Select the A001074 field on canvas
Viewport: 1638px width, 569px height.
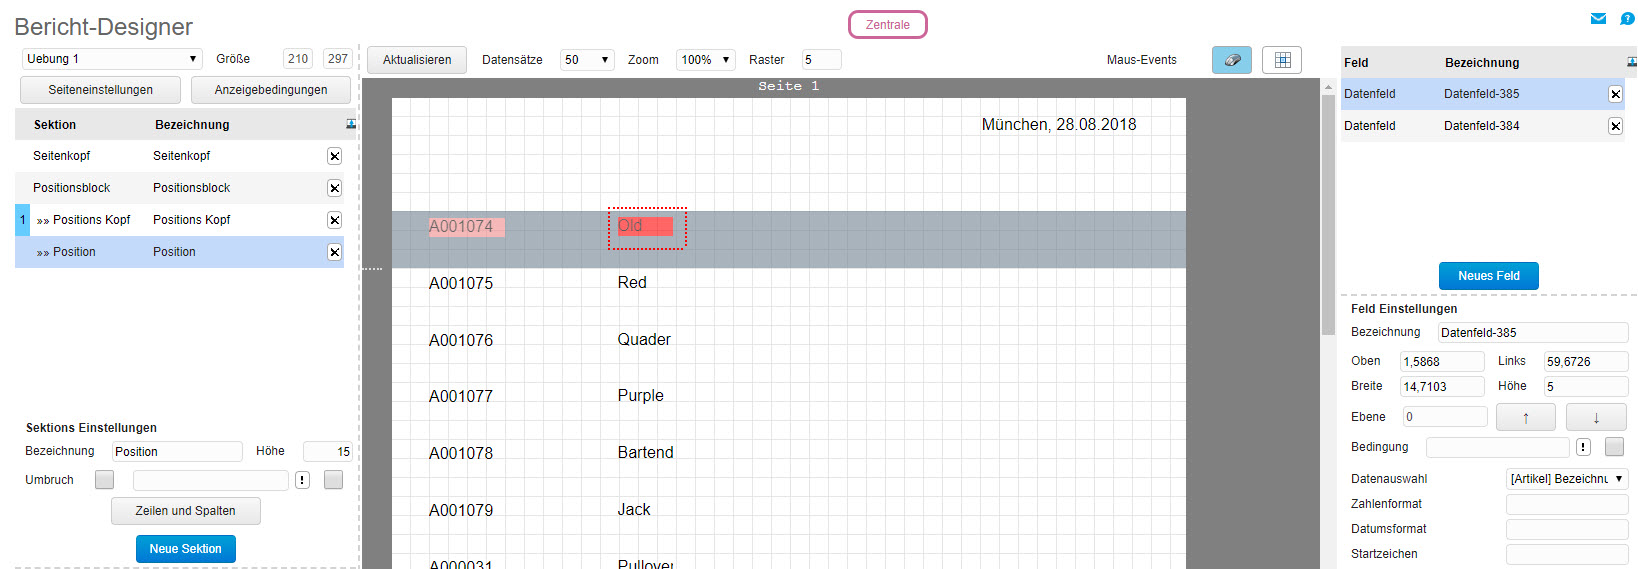pyautogui.click(x=467, y=227)
